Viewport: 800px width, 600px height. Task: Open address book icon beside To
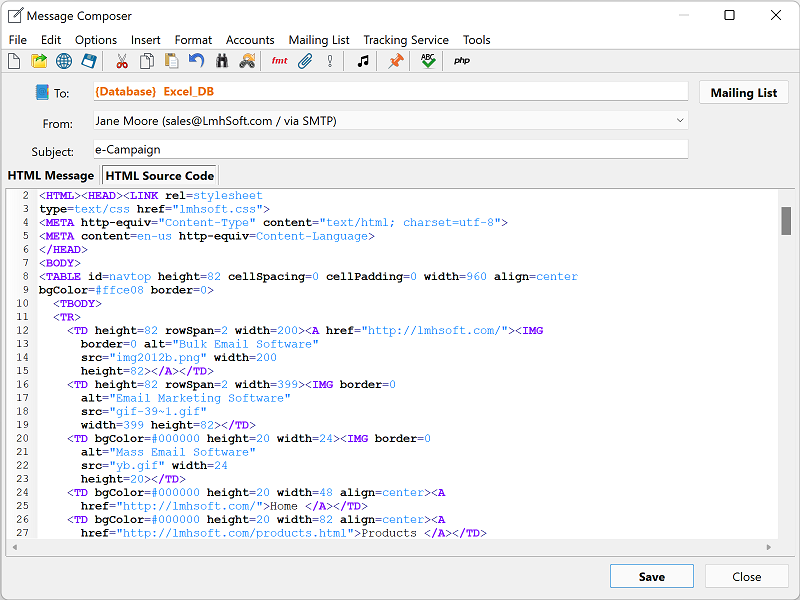click(x=42, y=92)
